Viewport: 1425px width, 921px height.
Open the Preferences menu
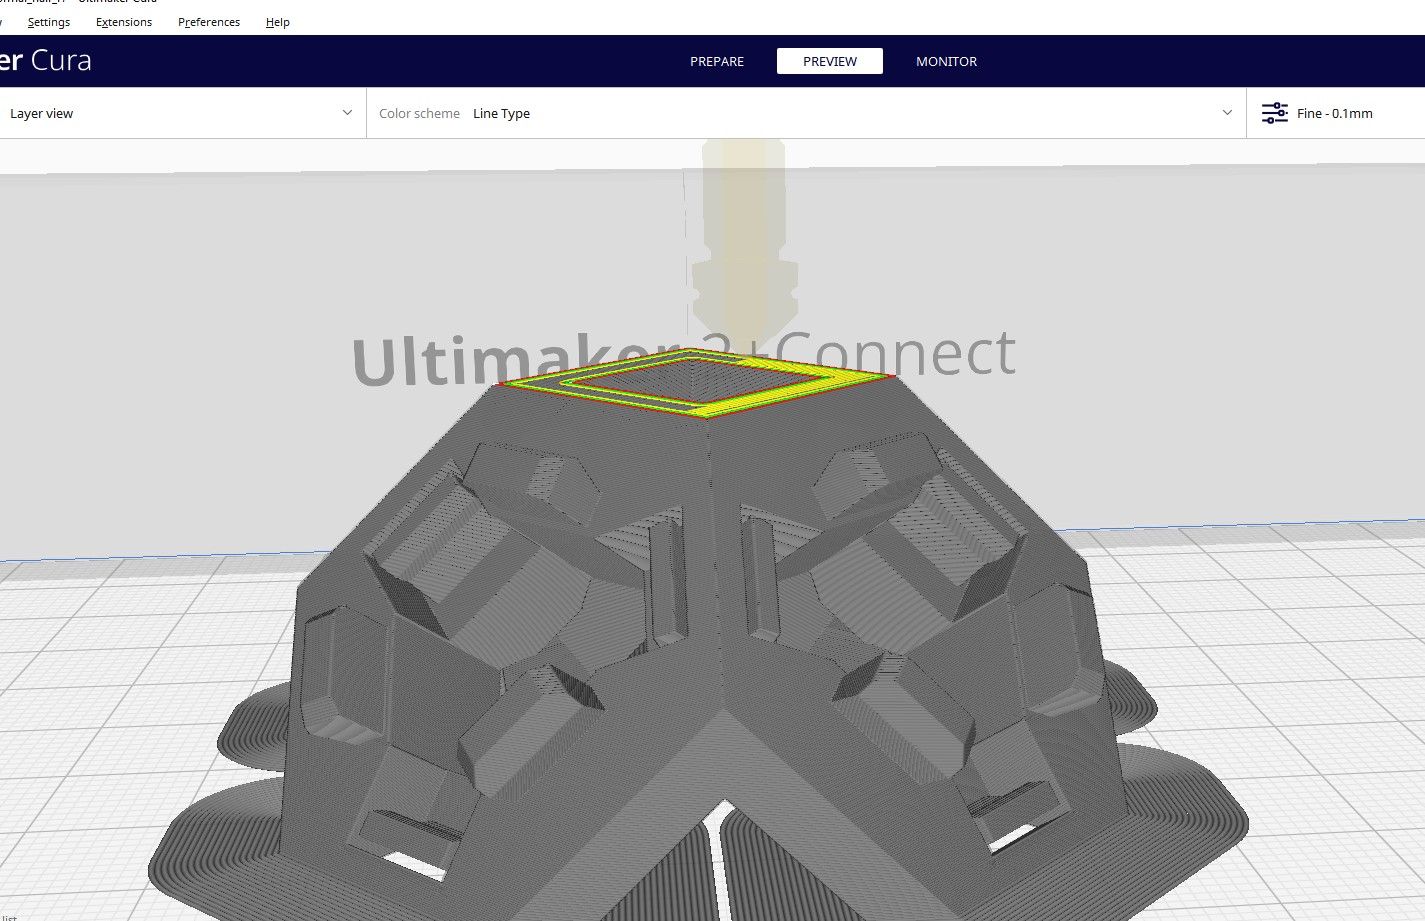tap(209, 22)
